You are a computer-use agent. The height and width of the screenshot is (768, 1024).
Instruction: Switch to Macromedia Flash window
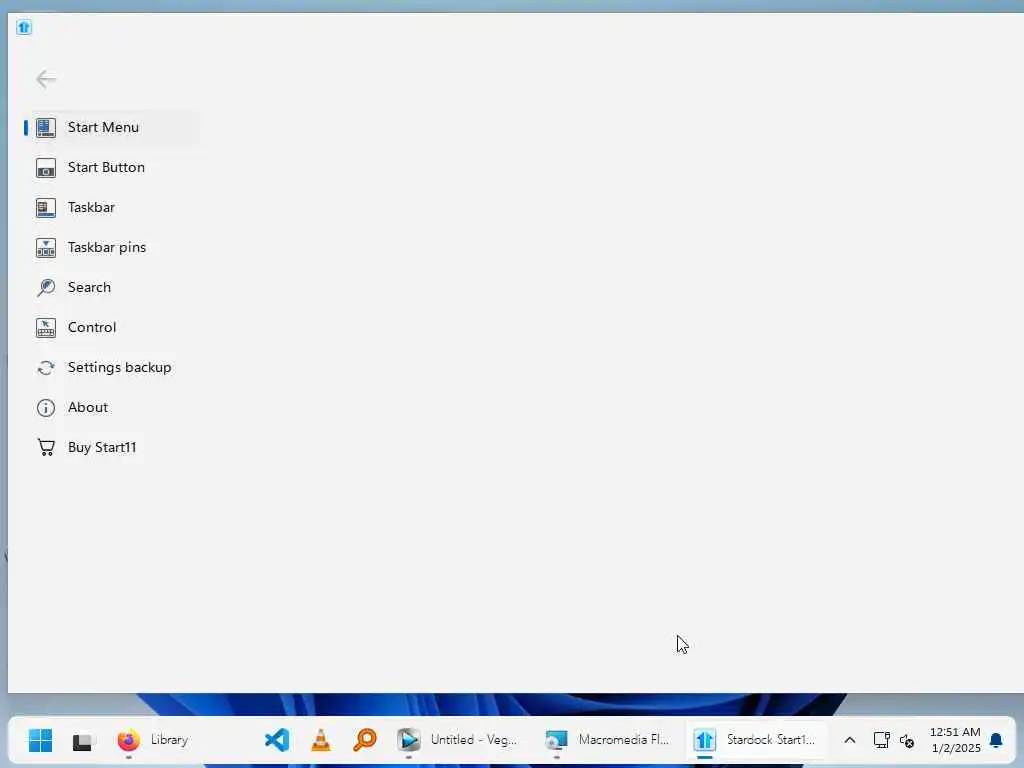(x=608, y=740)
